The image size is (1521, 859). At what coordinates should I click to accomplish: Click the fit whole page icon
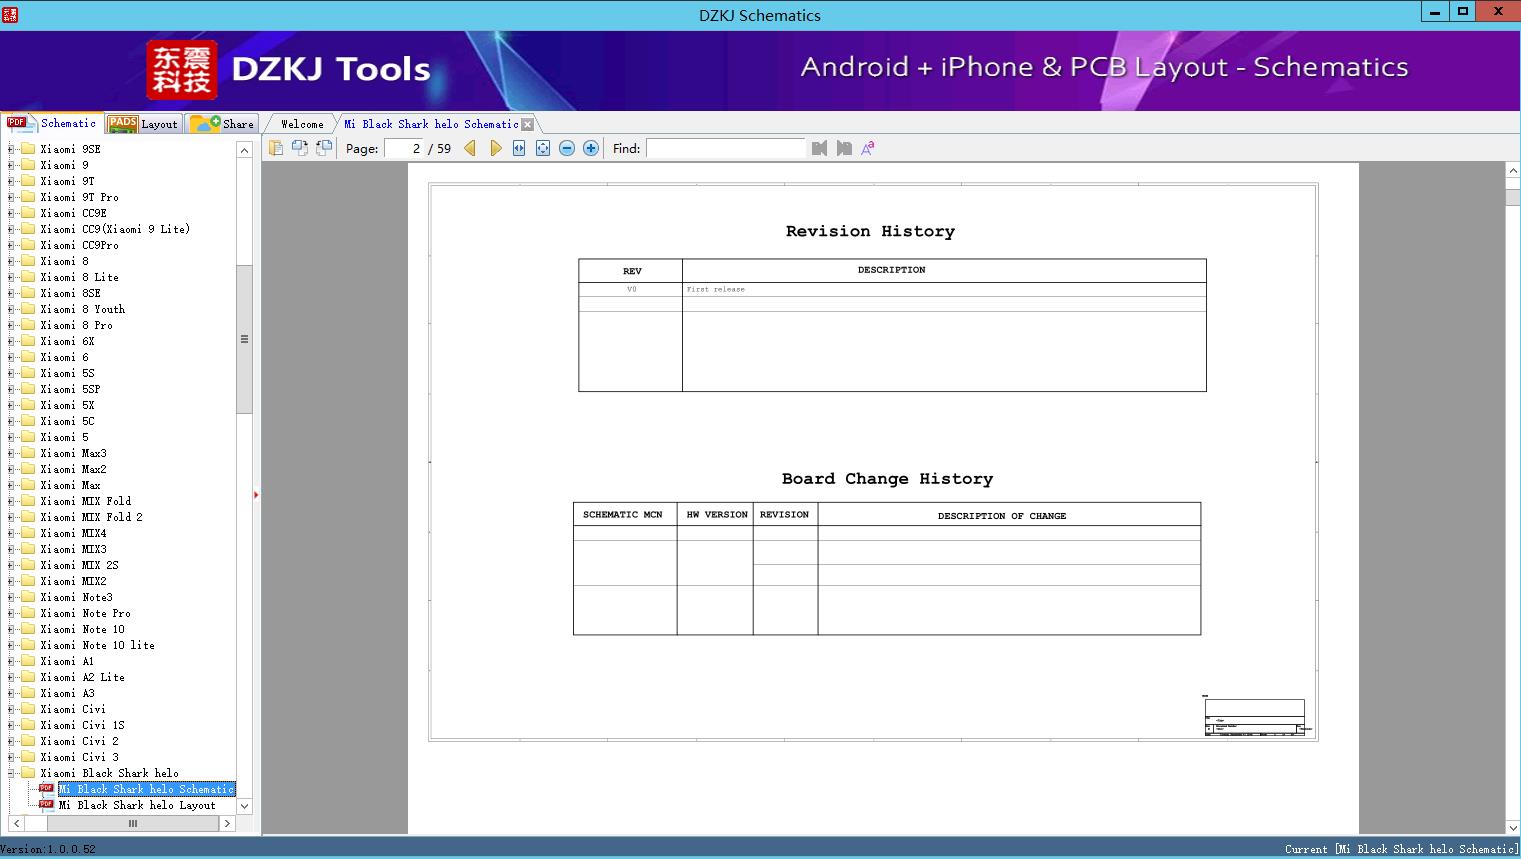coord(543,148)
